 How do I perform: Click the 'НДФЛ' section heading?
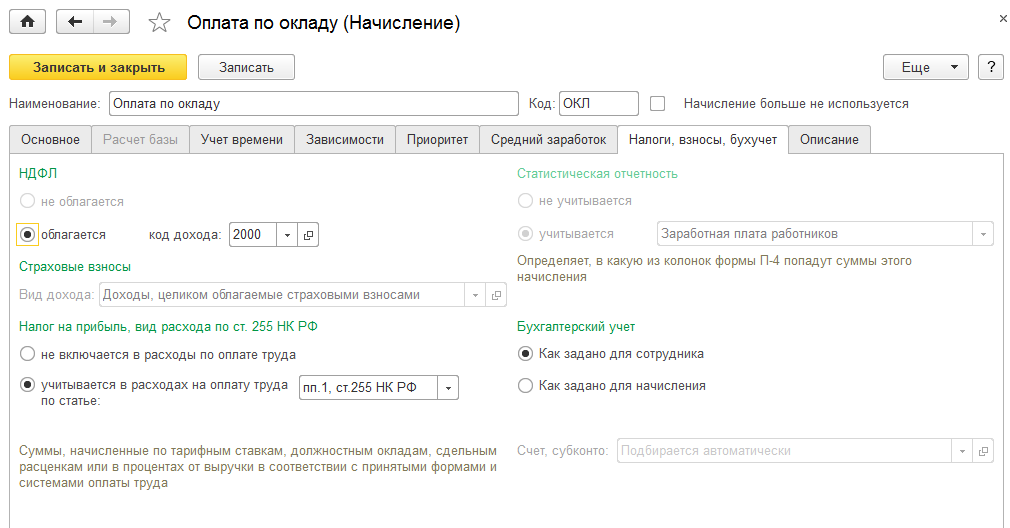click(x=38, y=173)
